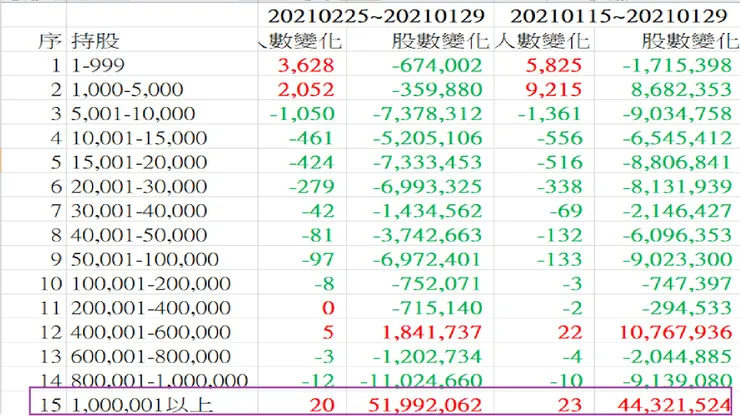Click the value -5,205,106
Image resolution: width=740 pixels, height=416 pixels.
(x=428, y=138)
